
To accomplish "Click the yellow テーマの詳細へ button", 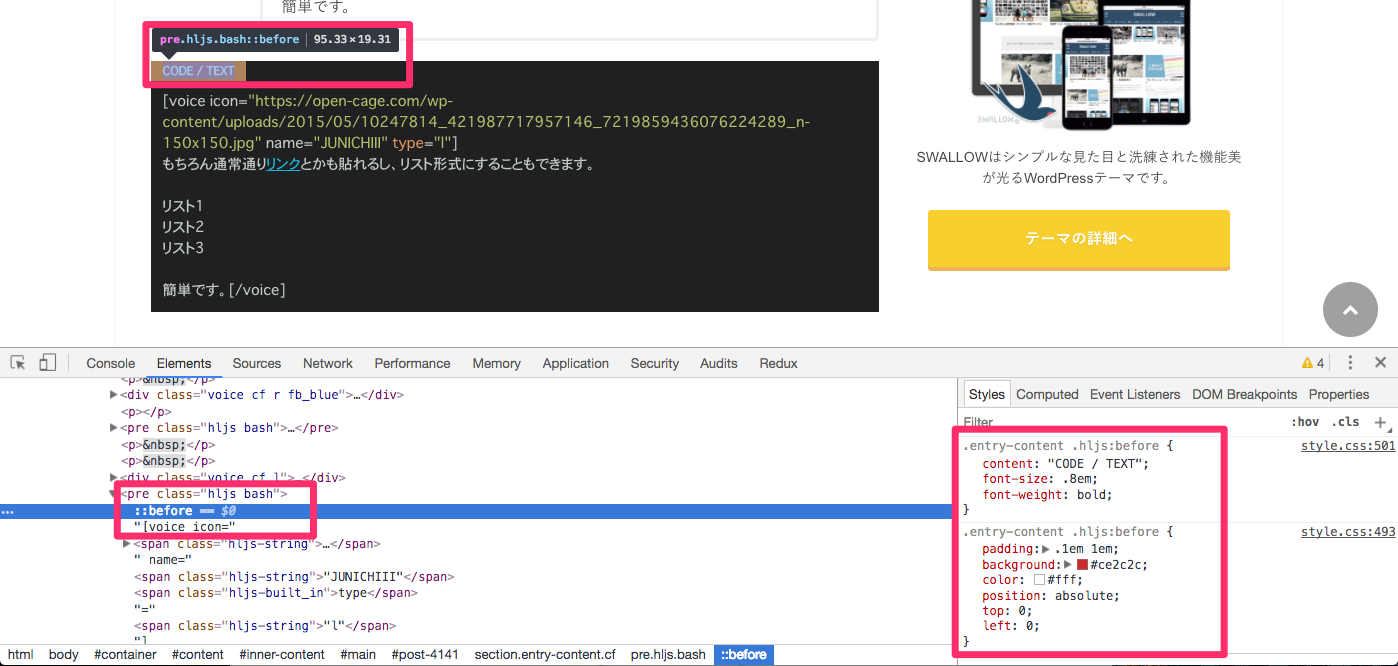I will point(1078,239).
